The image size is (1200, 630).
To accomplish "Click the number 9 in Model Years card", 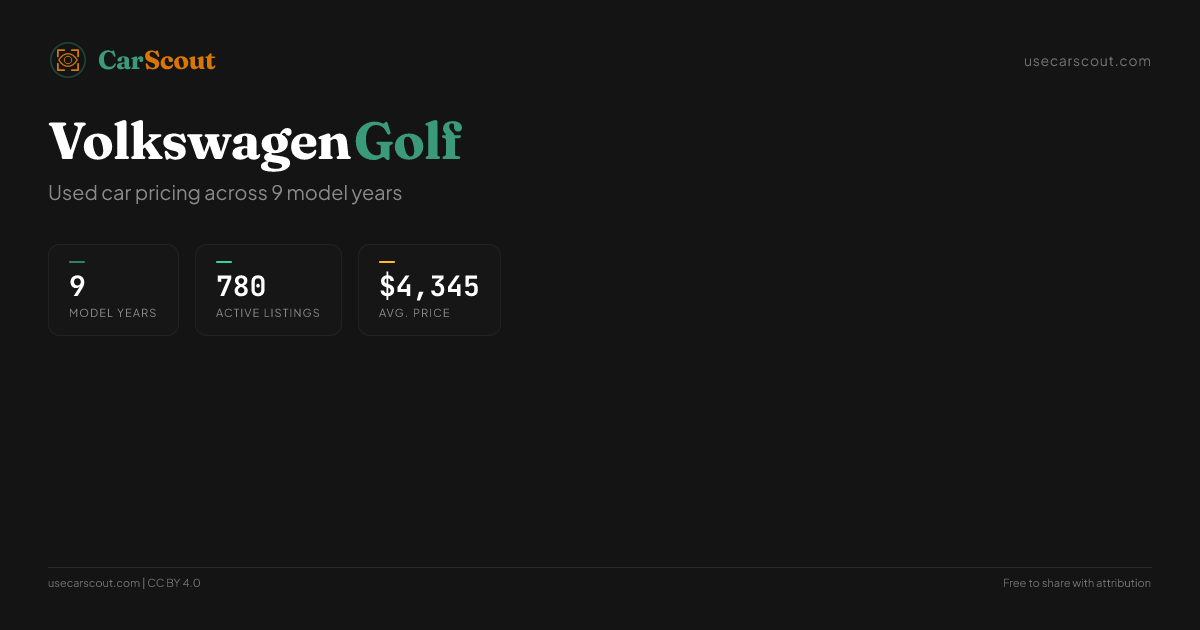I will coord(77,287).
